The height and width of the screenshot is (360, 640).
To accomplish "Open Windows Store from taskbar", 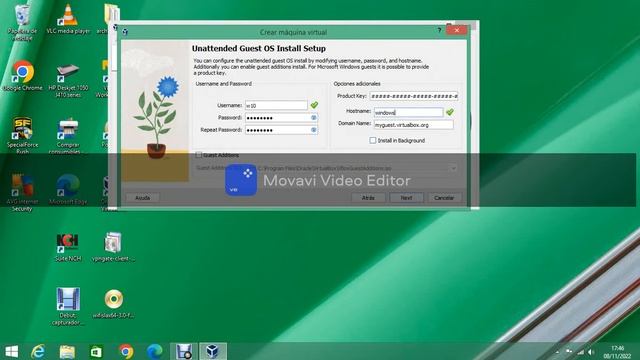I will 96,351.
